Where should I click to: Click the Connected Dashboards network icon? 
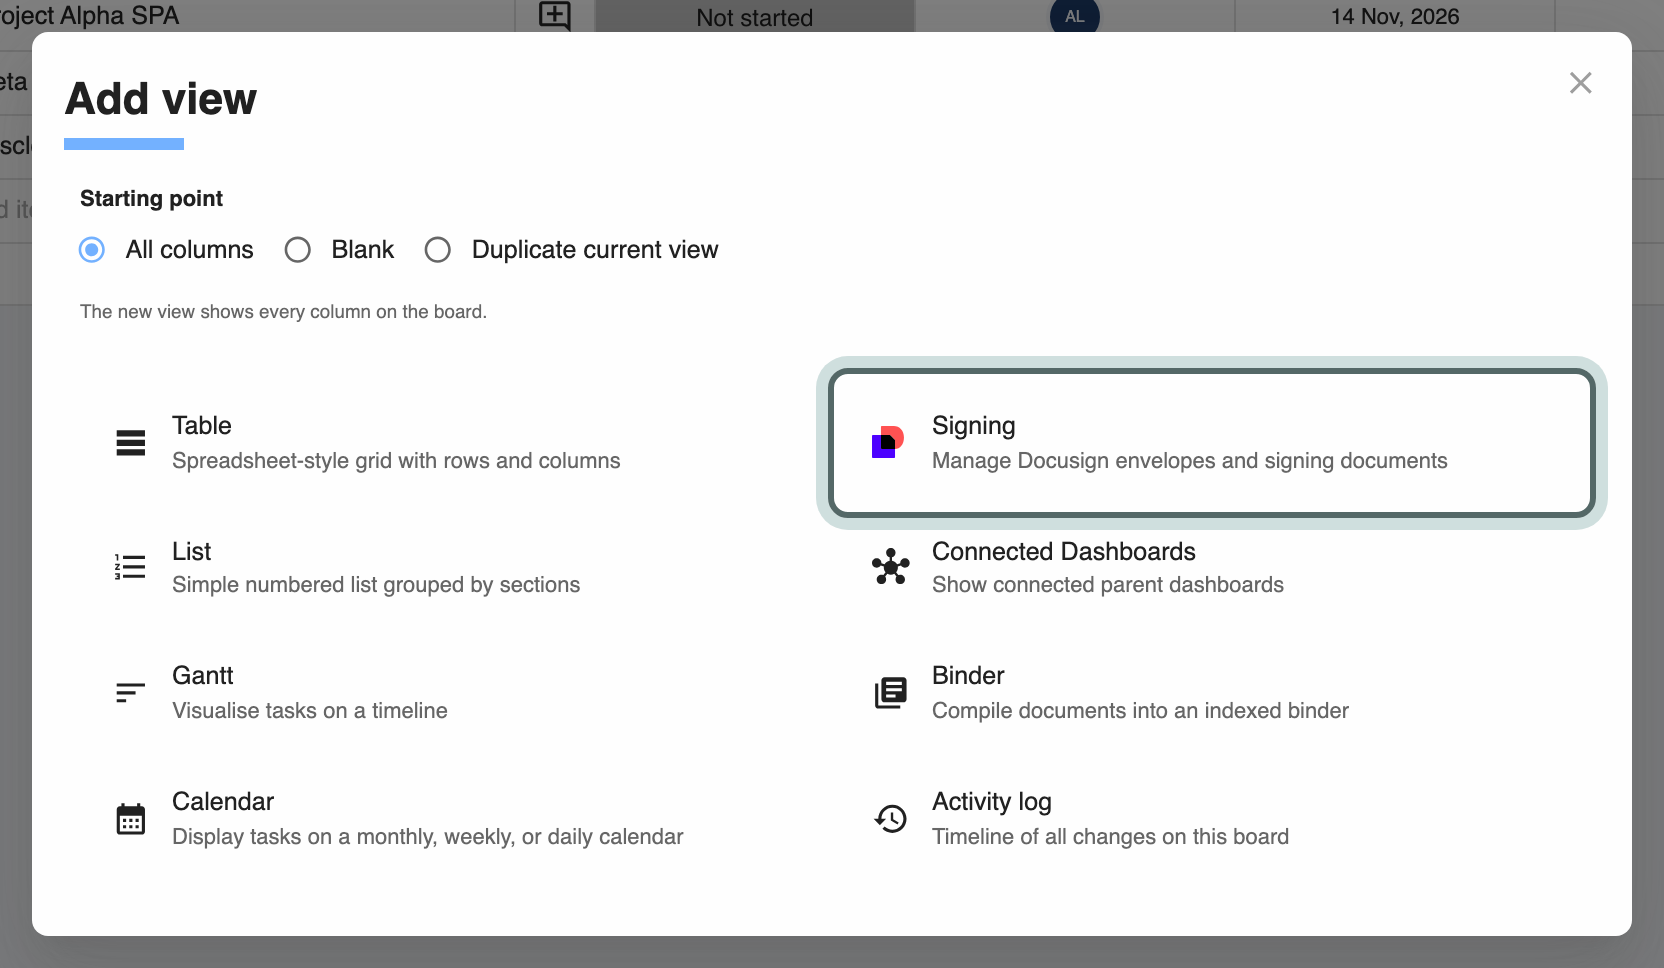click(891, 567)
